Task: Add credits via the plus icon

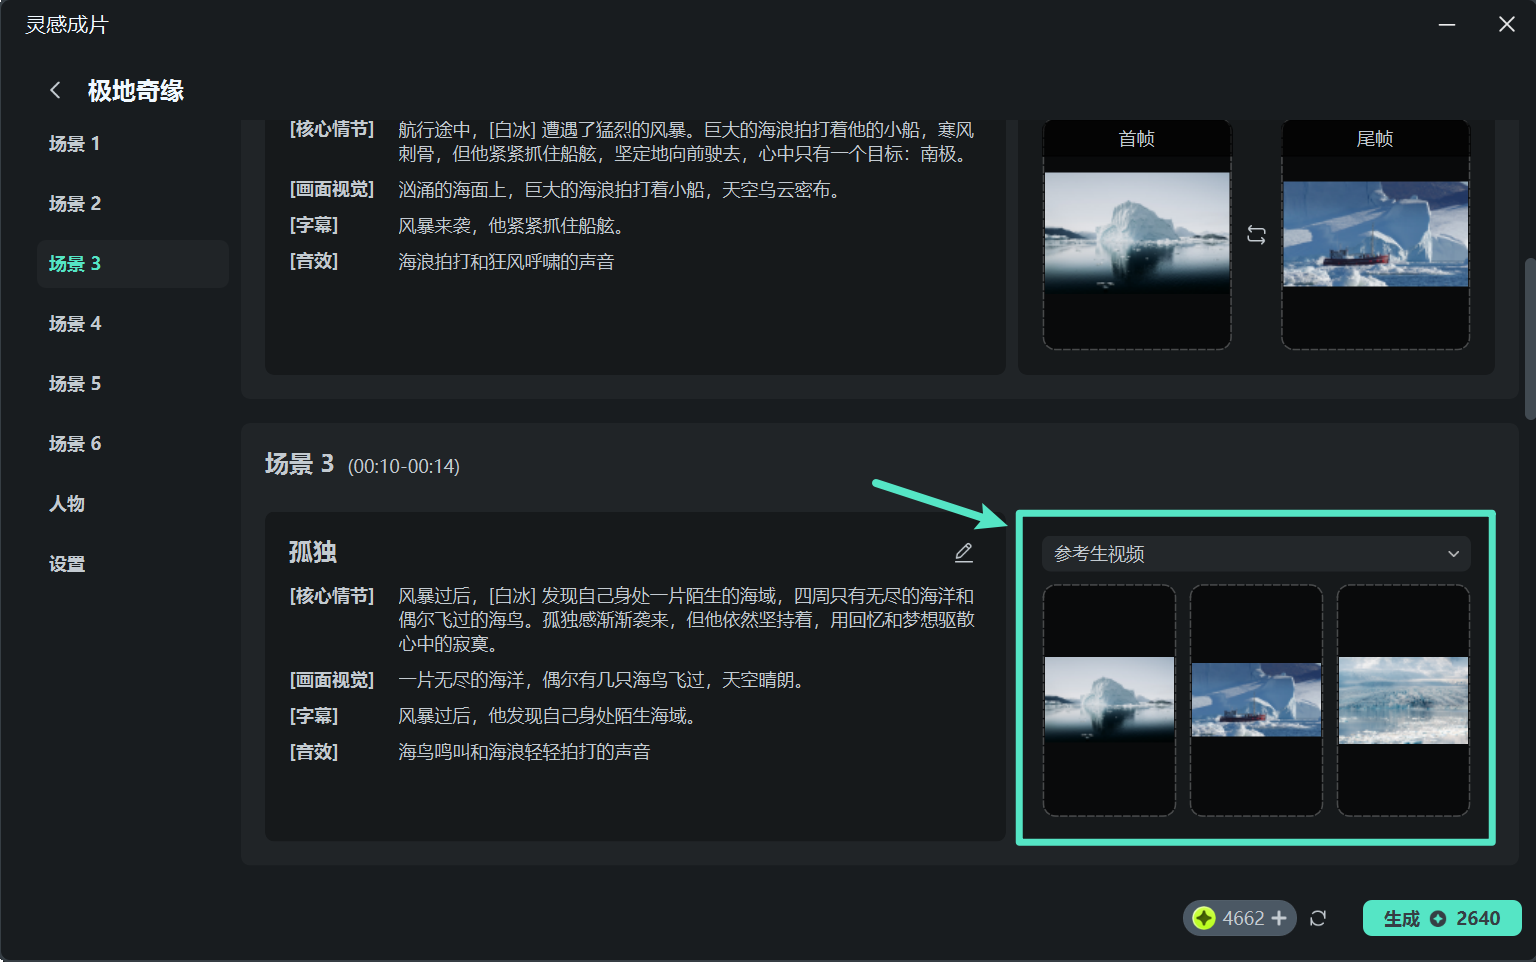Action: pyautogui.click(x=1280, y=917)
